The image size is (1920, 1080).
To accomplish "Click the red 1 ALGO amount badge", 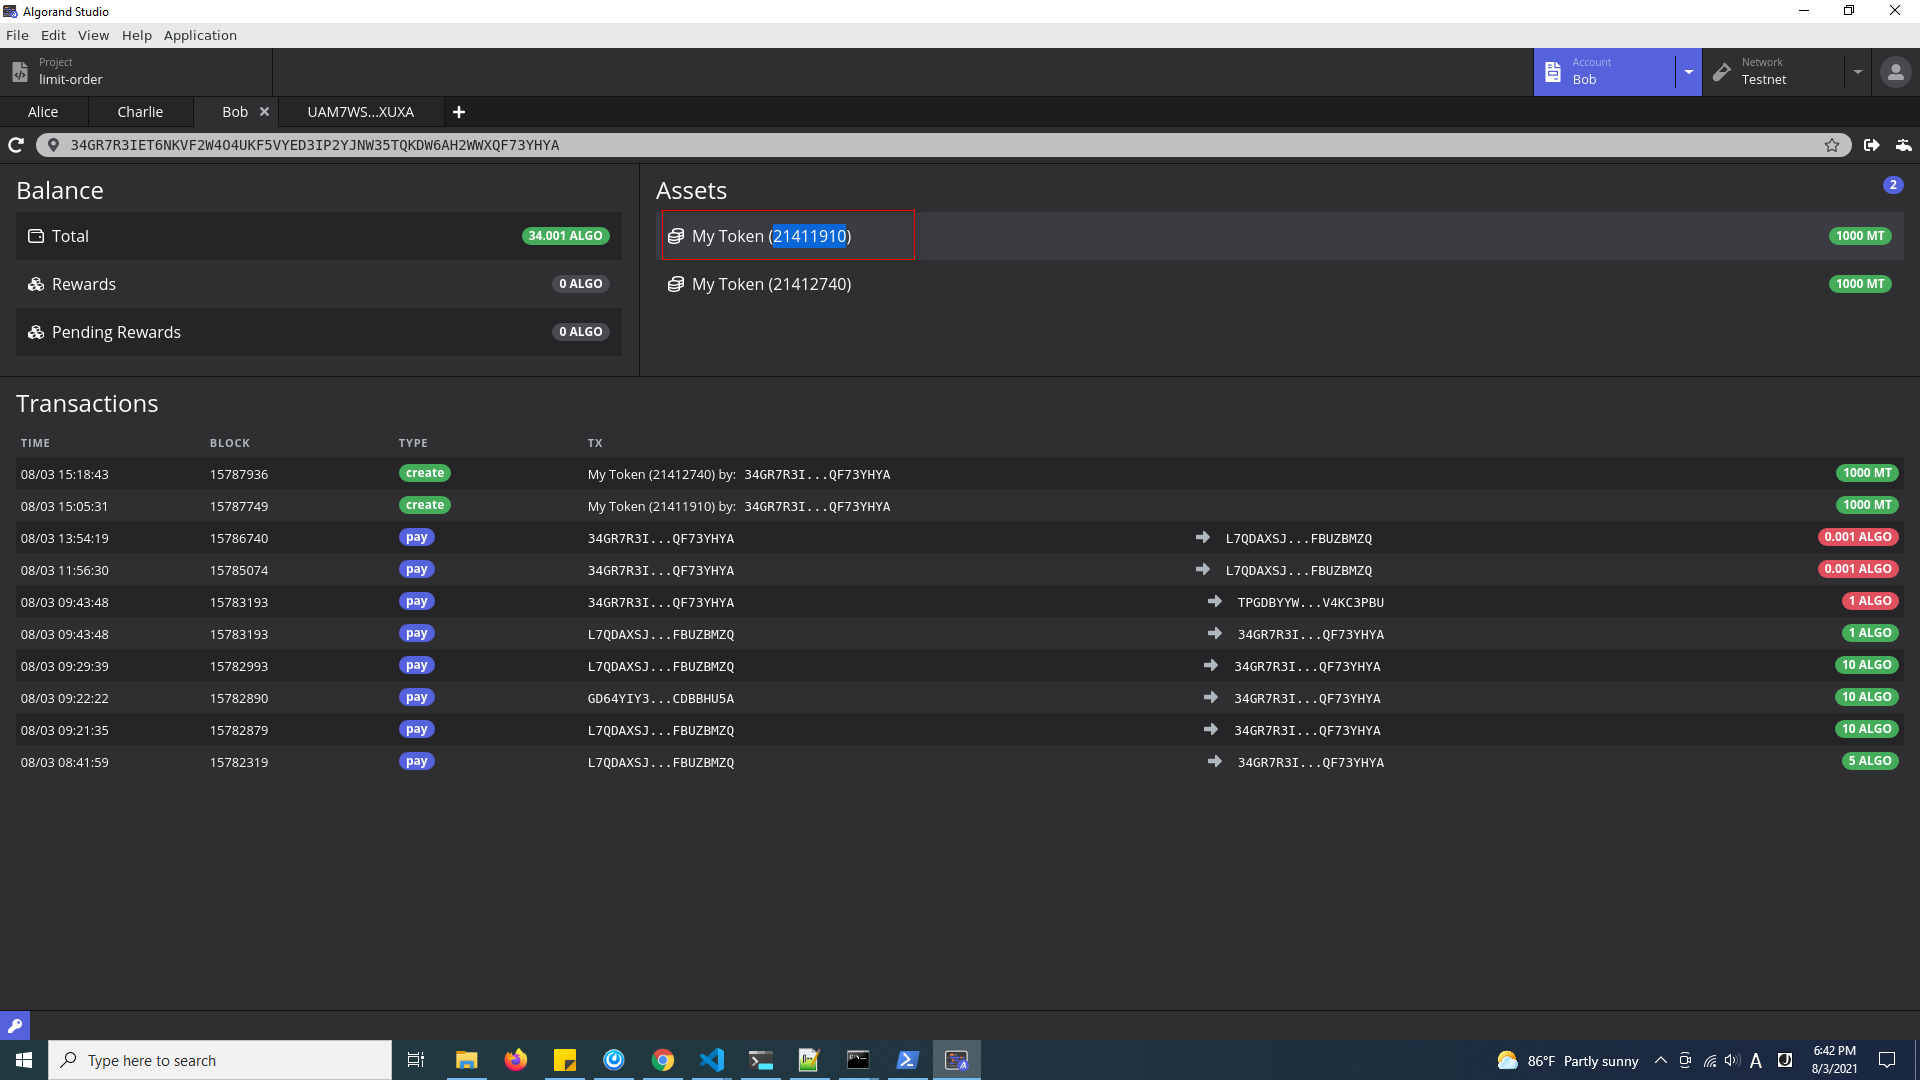I will click(x=1870, y=601).
